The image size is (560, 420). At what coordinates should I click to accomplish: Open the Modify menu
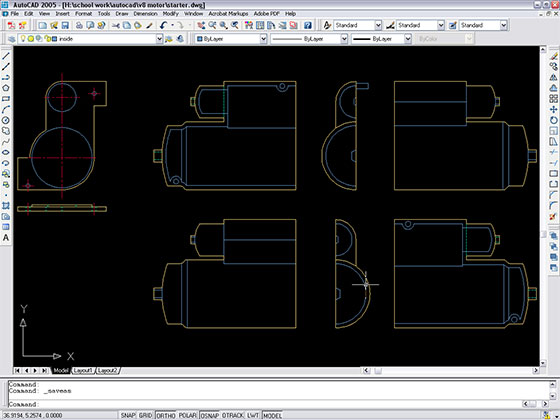coord(170,14)
